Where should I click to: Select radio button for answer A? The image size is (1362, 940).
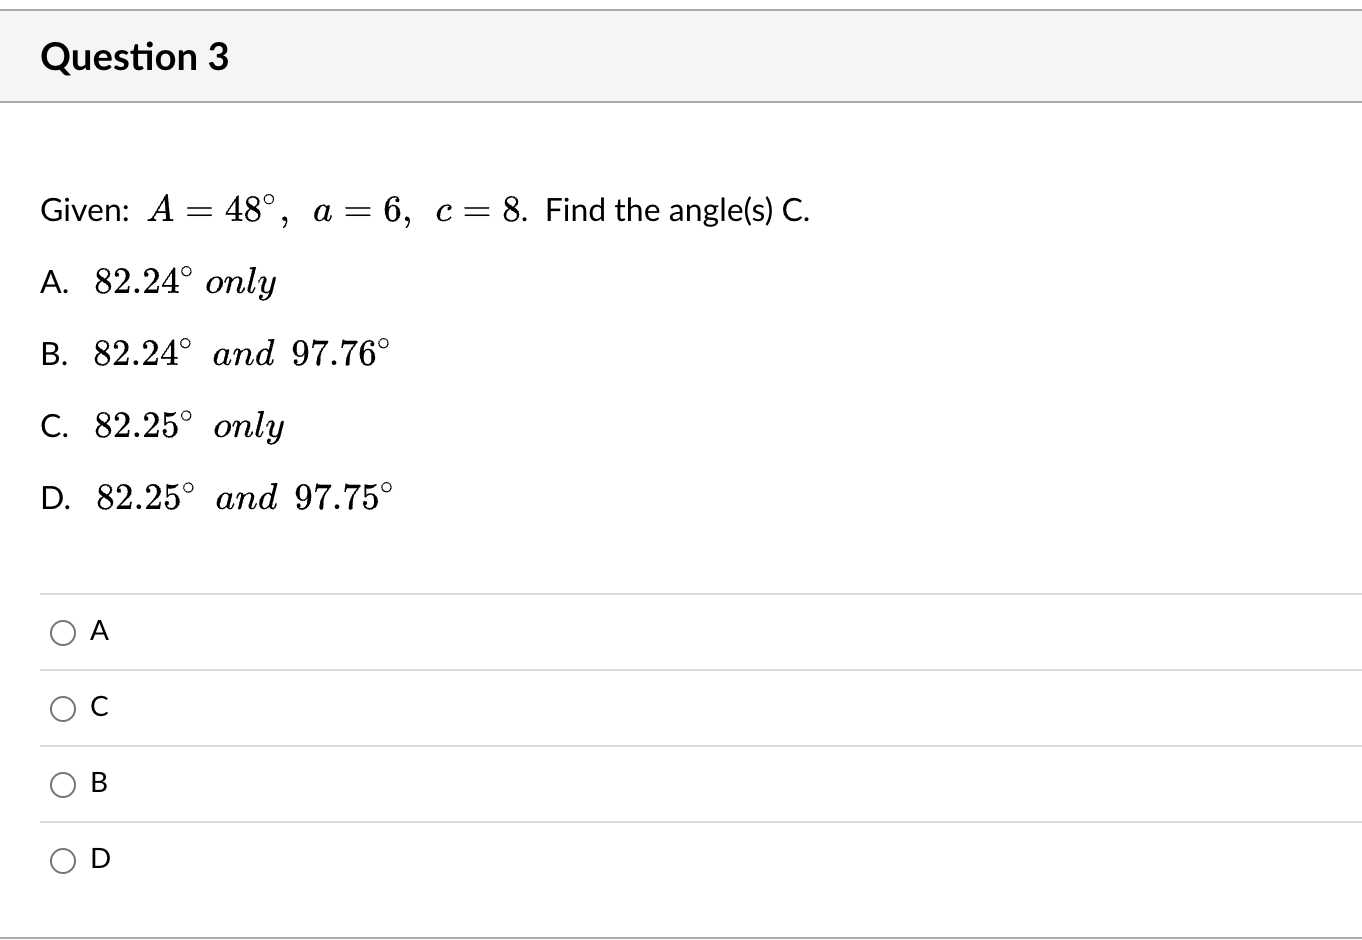point(63,632)
